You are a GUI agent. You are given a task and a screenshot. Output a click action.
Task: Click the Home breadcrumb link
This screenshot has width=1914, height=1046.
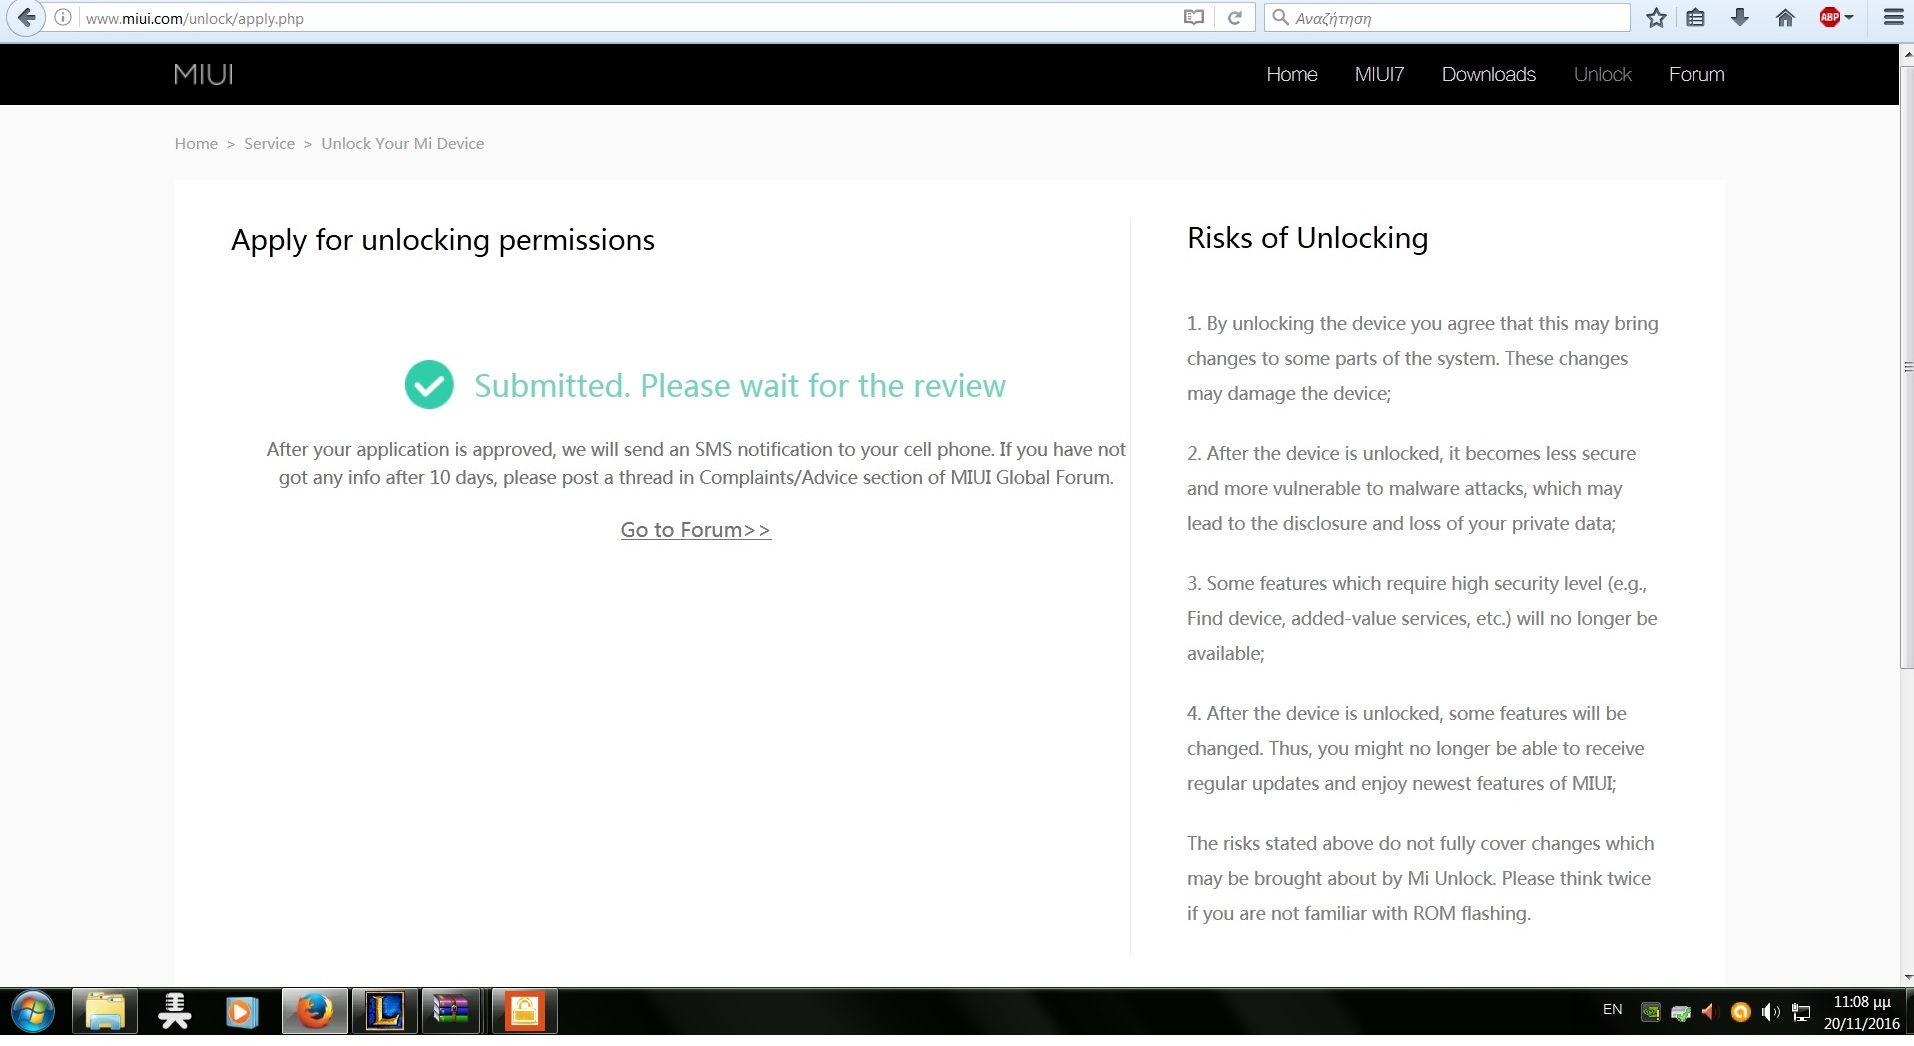(196, 143)
